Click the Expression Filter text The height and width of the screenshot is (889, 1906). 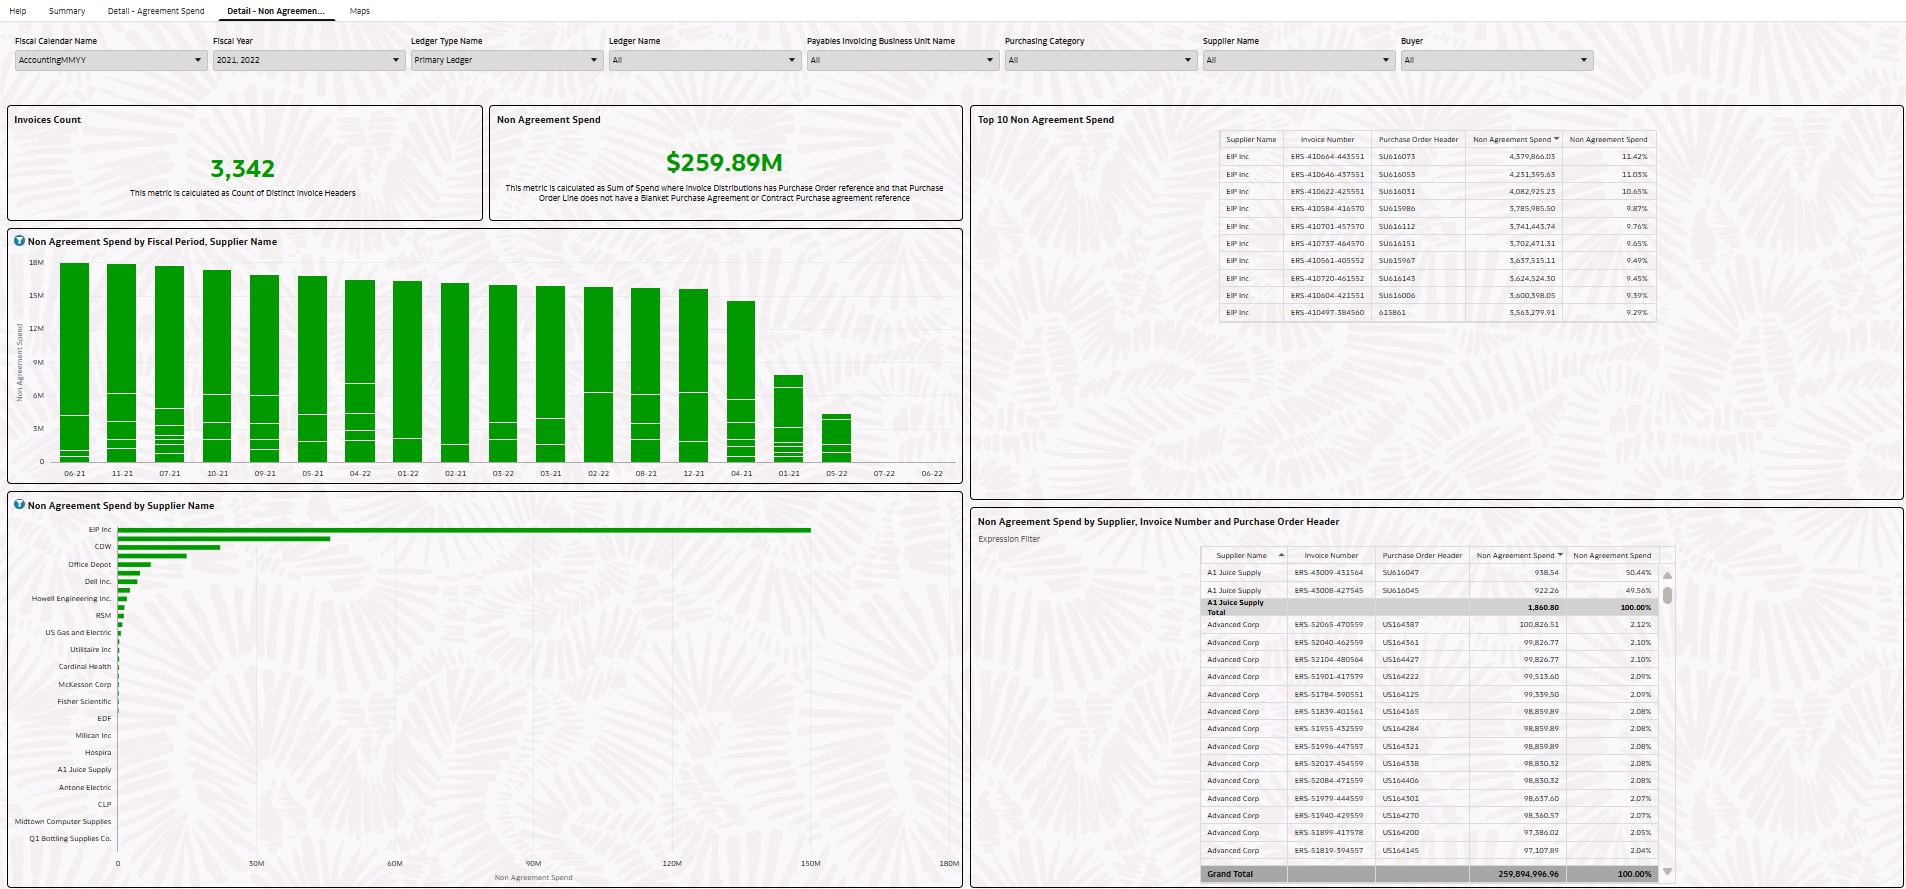1009,539
